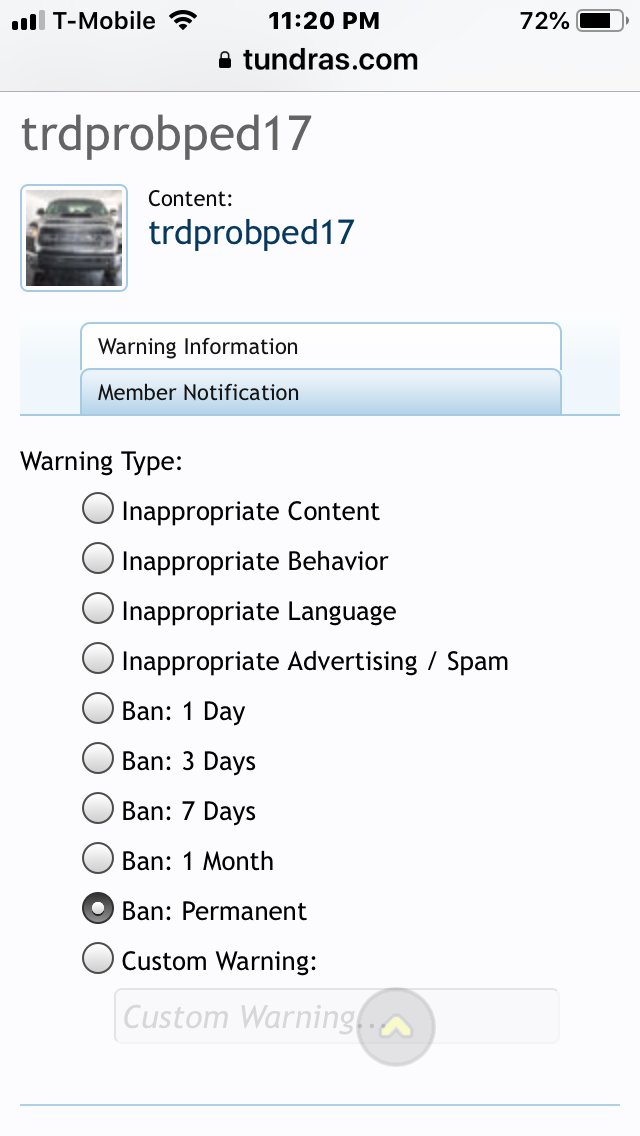
Task: Tap the cellular signal bars icon
Action: point(28,21)
